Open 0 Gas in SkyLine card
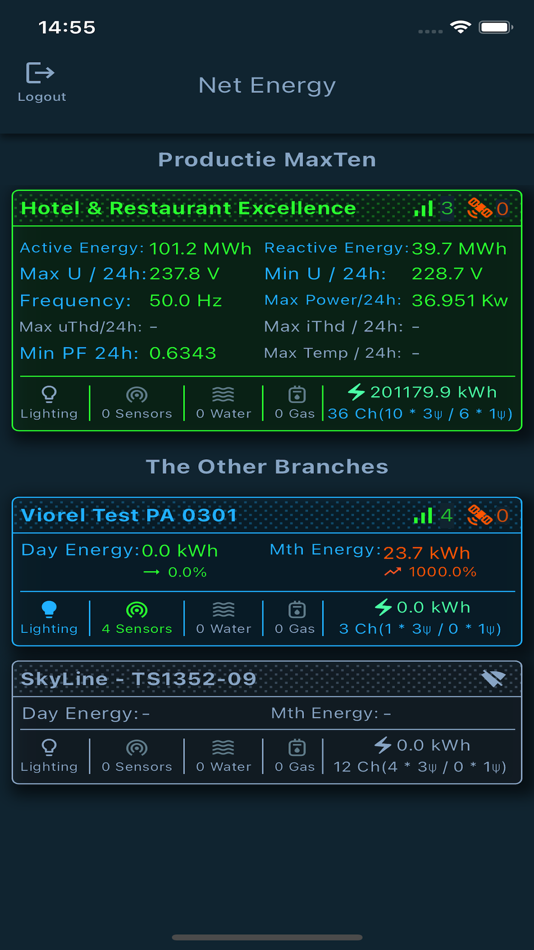 [x=295, y=756]
